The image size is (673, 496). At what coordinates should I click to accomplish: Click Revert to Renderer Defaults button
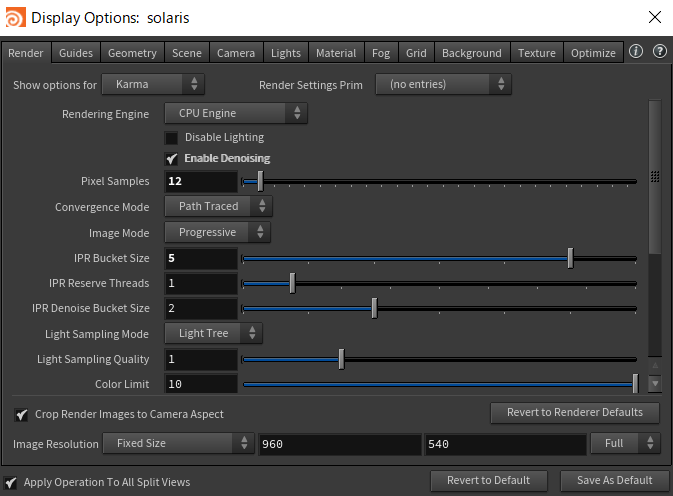(575, 412)
